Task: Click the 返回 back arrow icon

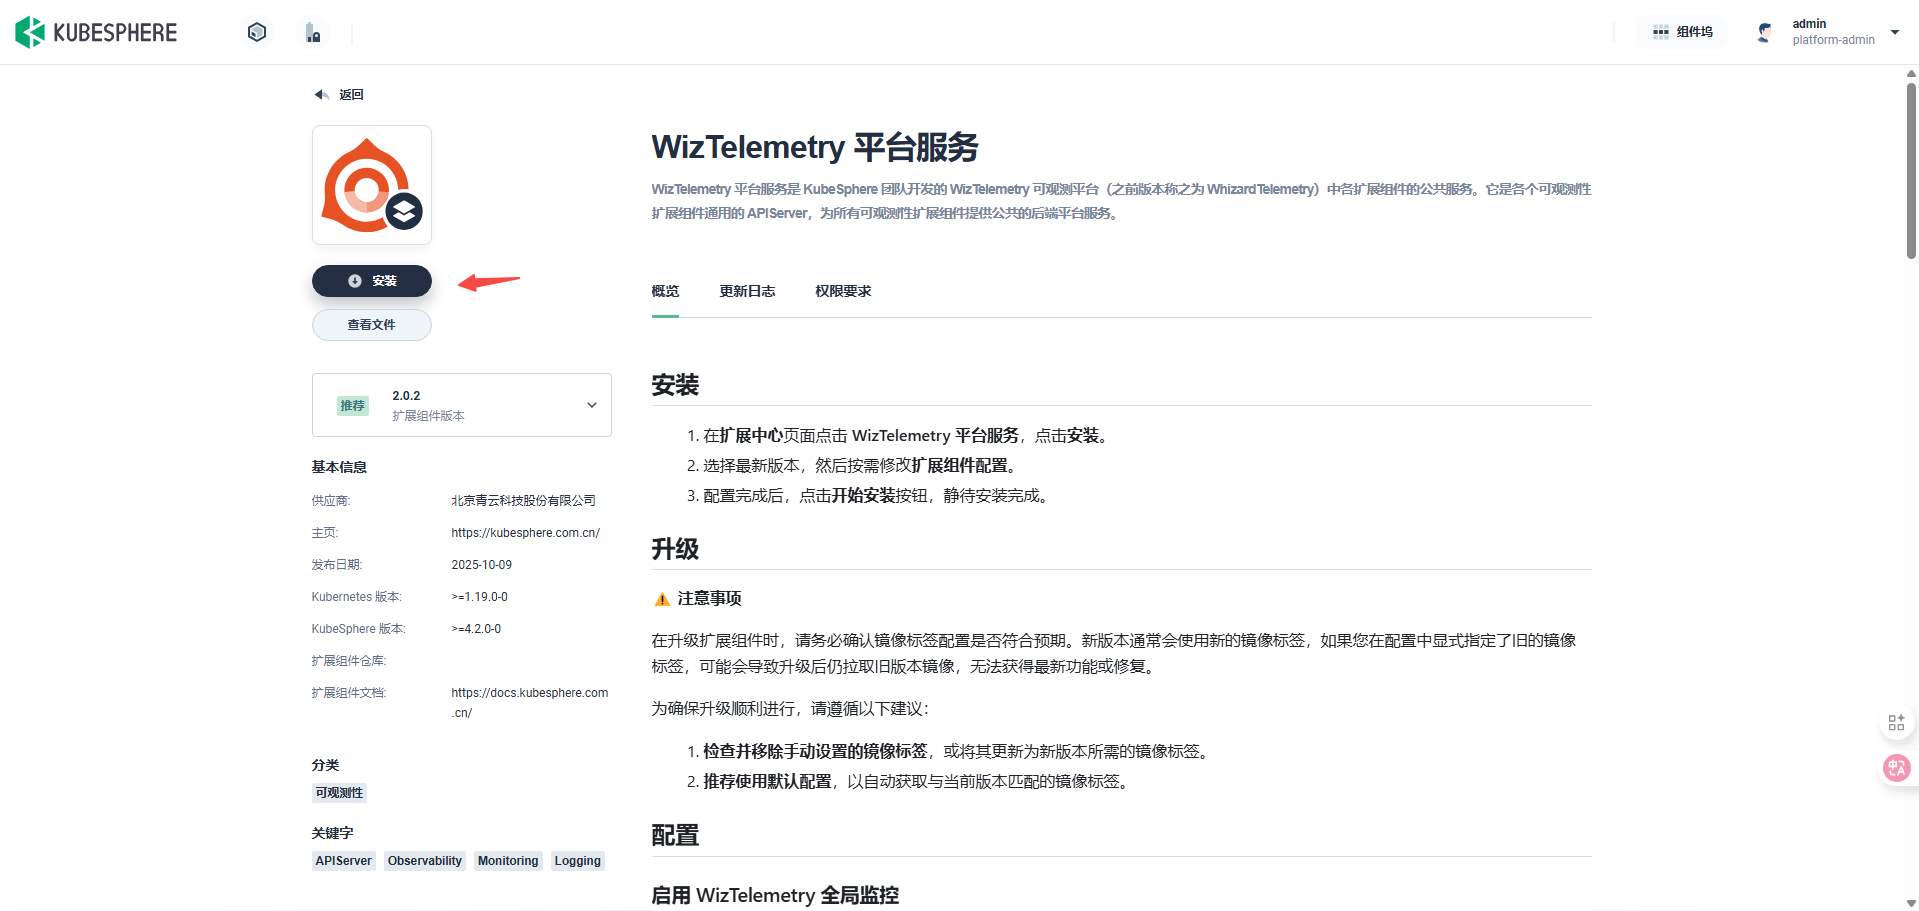Action: pos(322,95)
